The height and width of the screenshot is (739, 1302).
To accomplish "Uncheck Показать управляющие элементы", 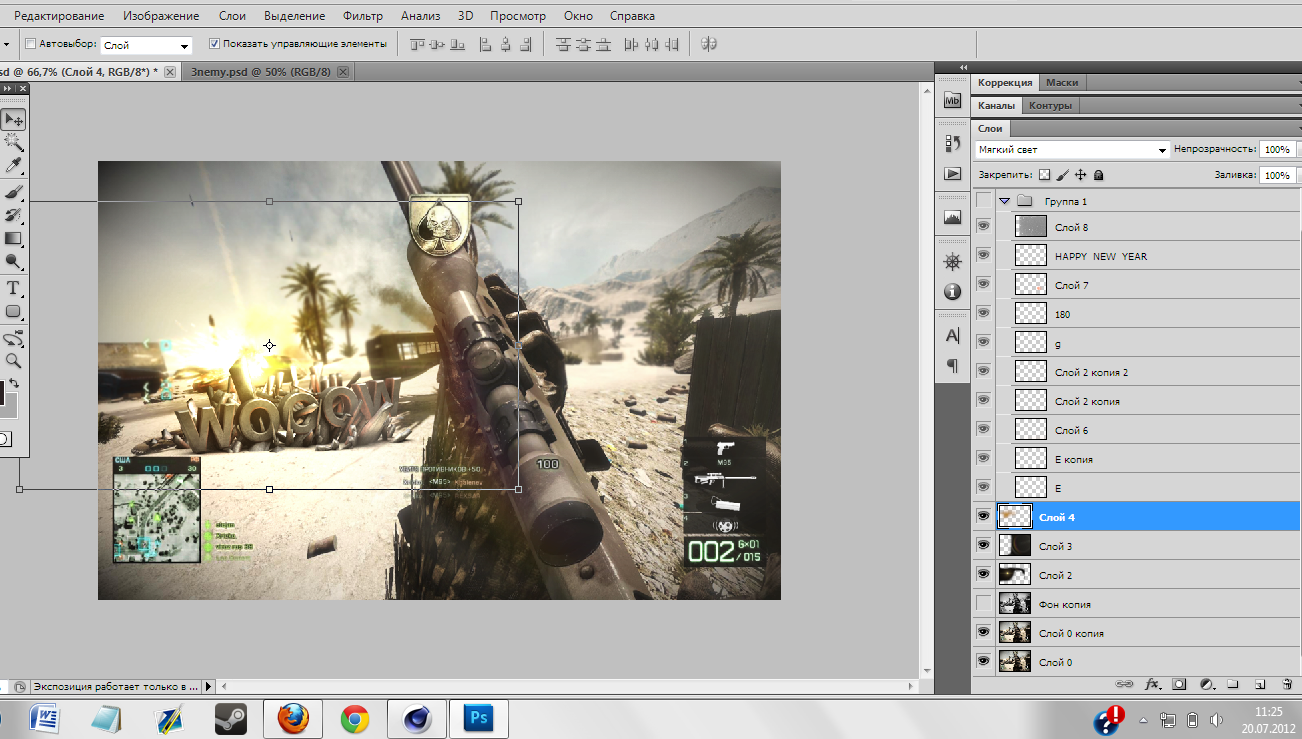I will point(214,44).
